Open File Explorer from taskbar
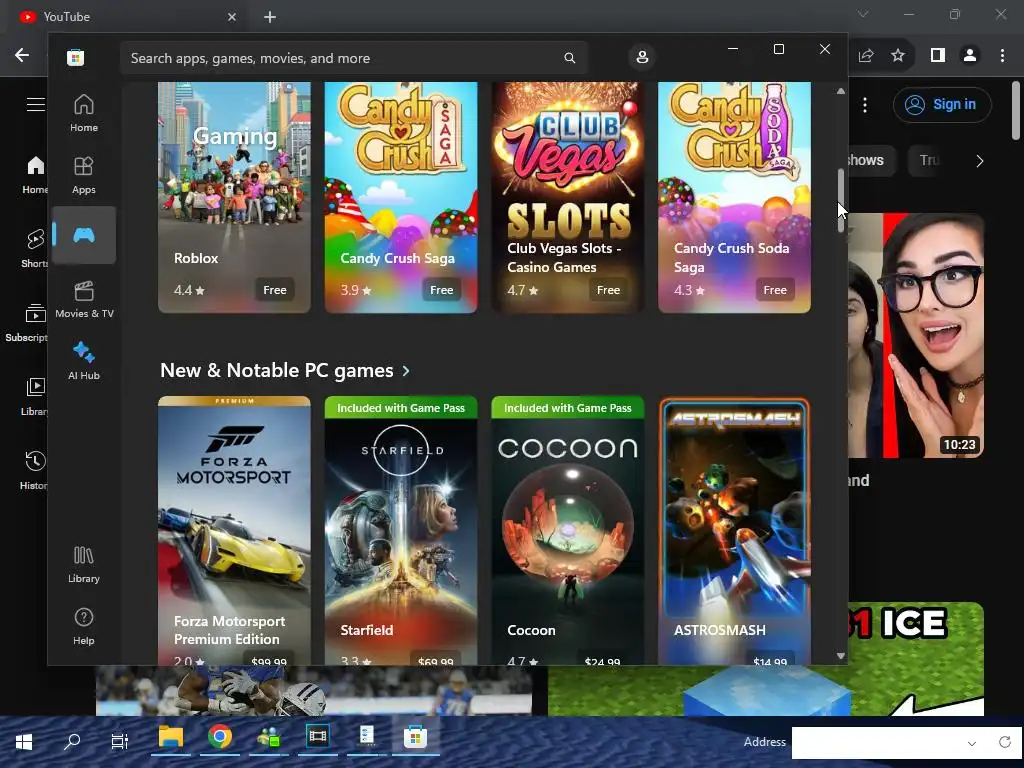This screenshot has width=1024, height=768. coord(170,738)
